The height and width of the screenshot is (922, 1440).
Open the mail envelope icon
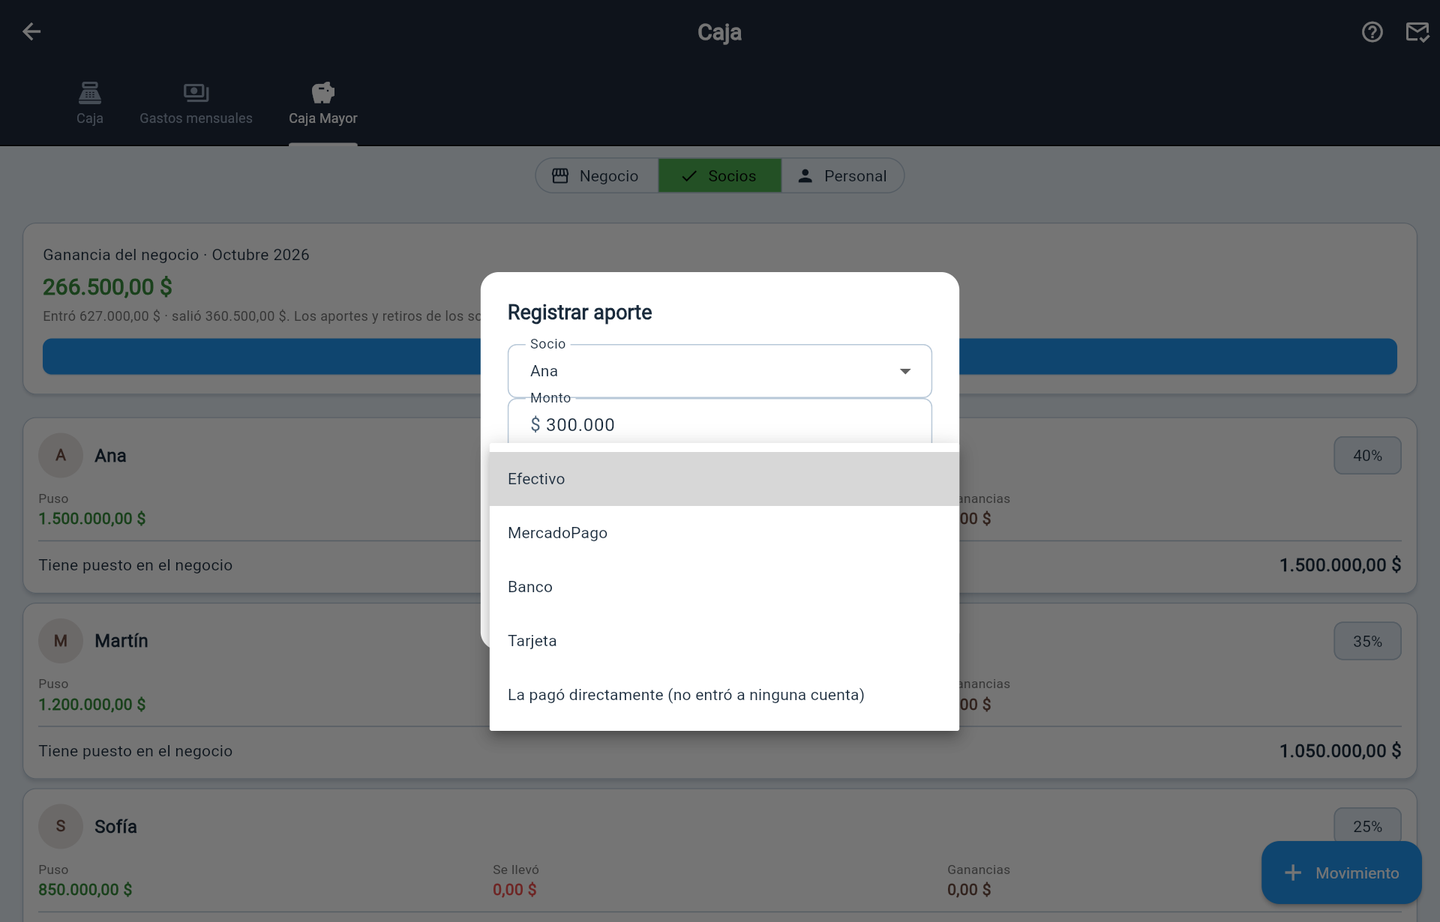1417,32
